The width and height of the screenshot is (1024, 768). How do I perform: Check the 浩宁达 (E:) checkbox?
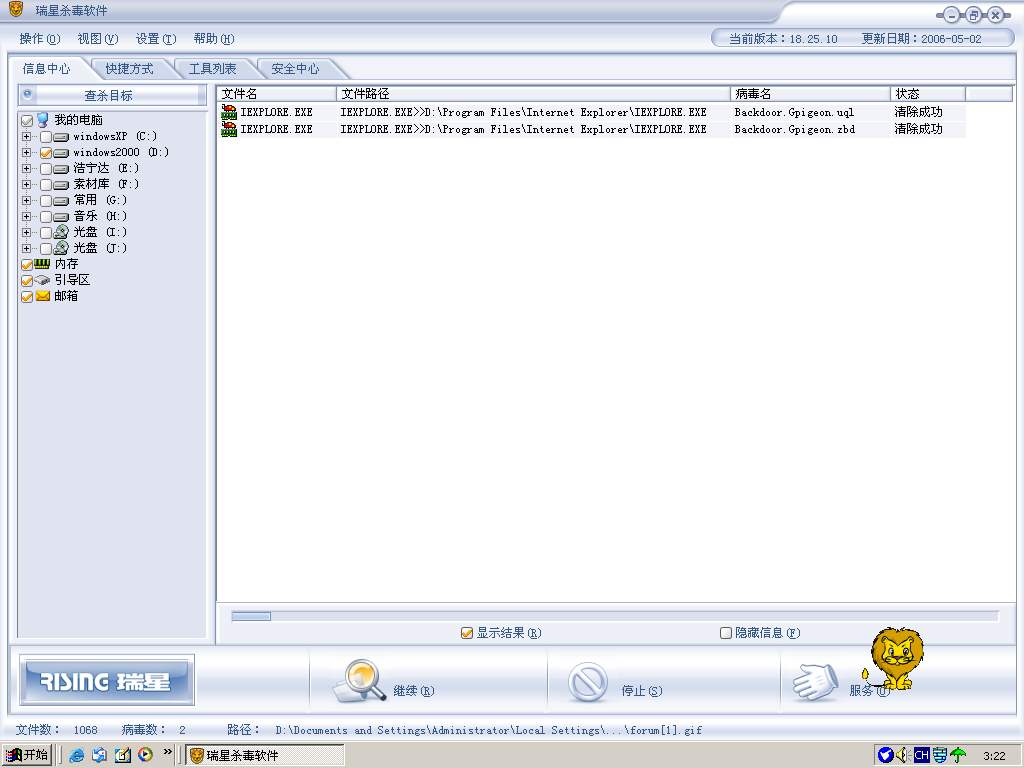46,169
